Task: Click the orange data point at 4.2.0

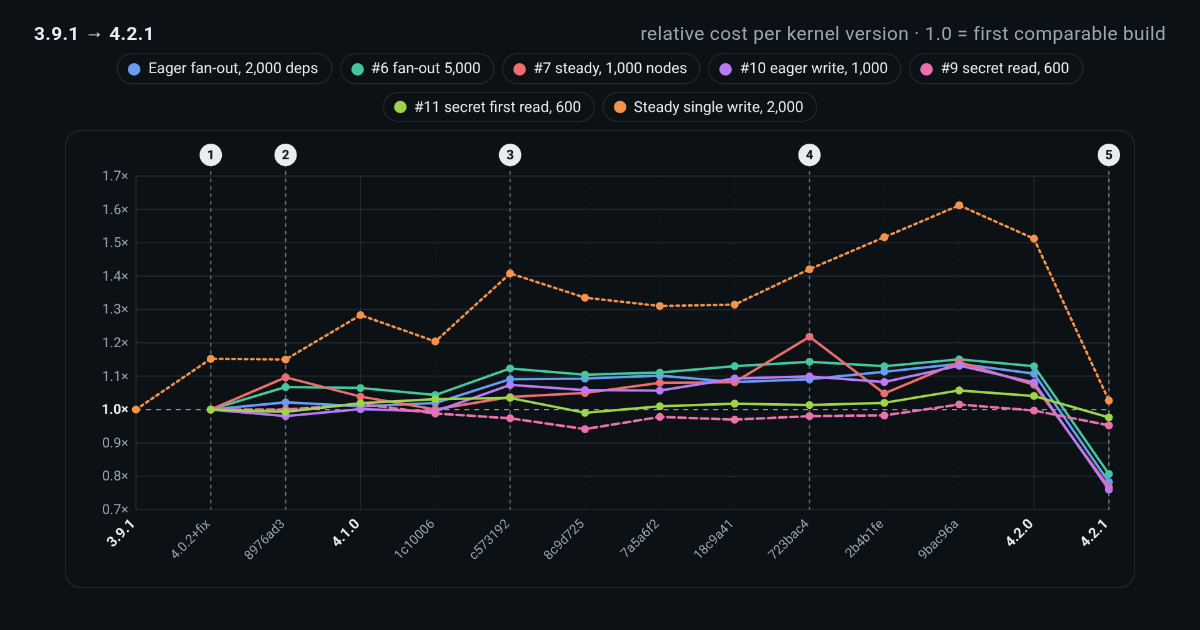Action: point(1034,238)
